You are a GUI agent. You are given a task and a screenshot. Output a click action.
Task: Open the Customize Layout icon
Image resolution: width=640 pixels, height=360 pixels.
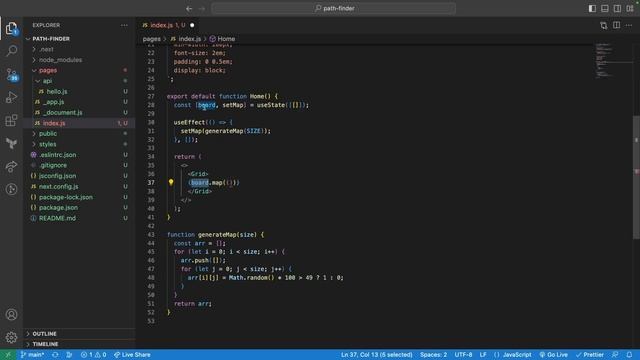coord(630,9)
